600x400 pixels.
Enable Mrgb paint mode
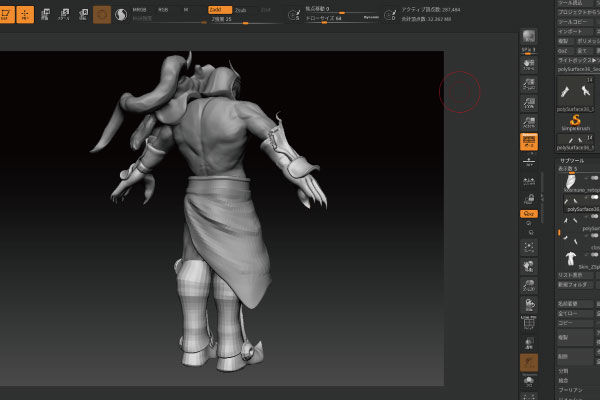(x=139, y=10)
